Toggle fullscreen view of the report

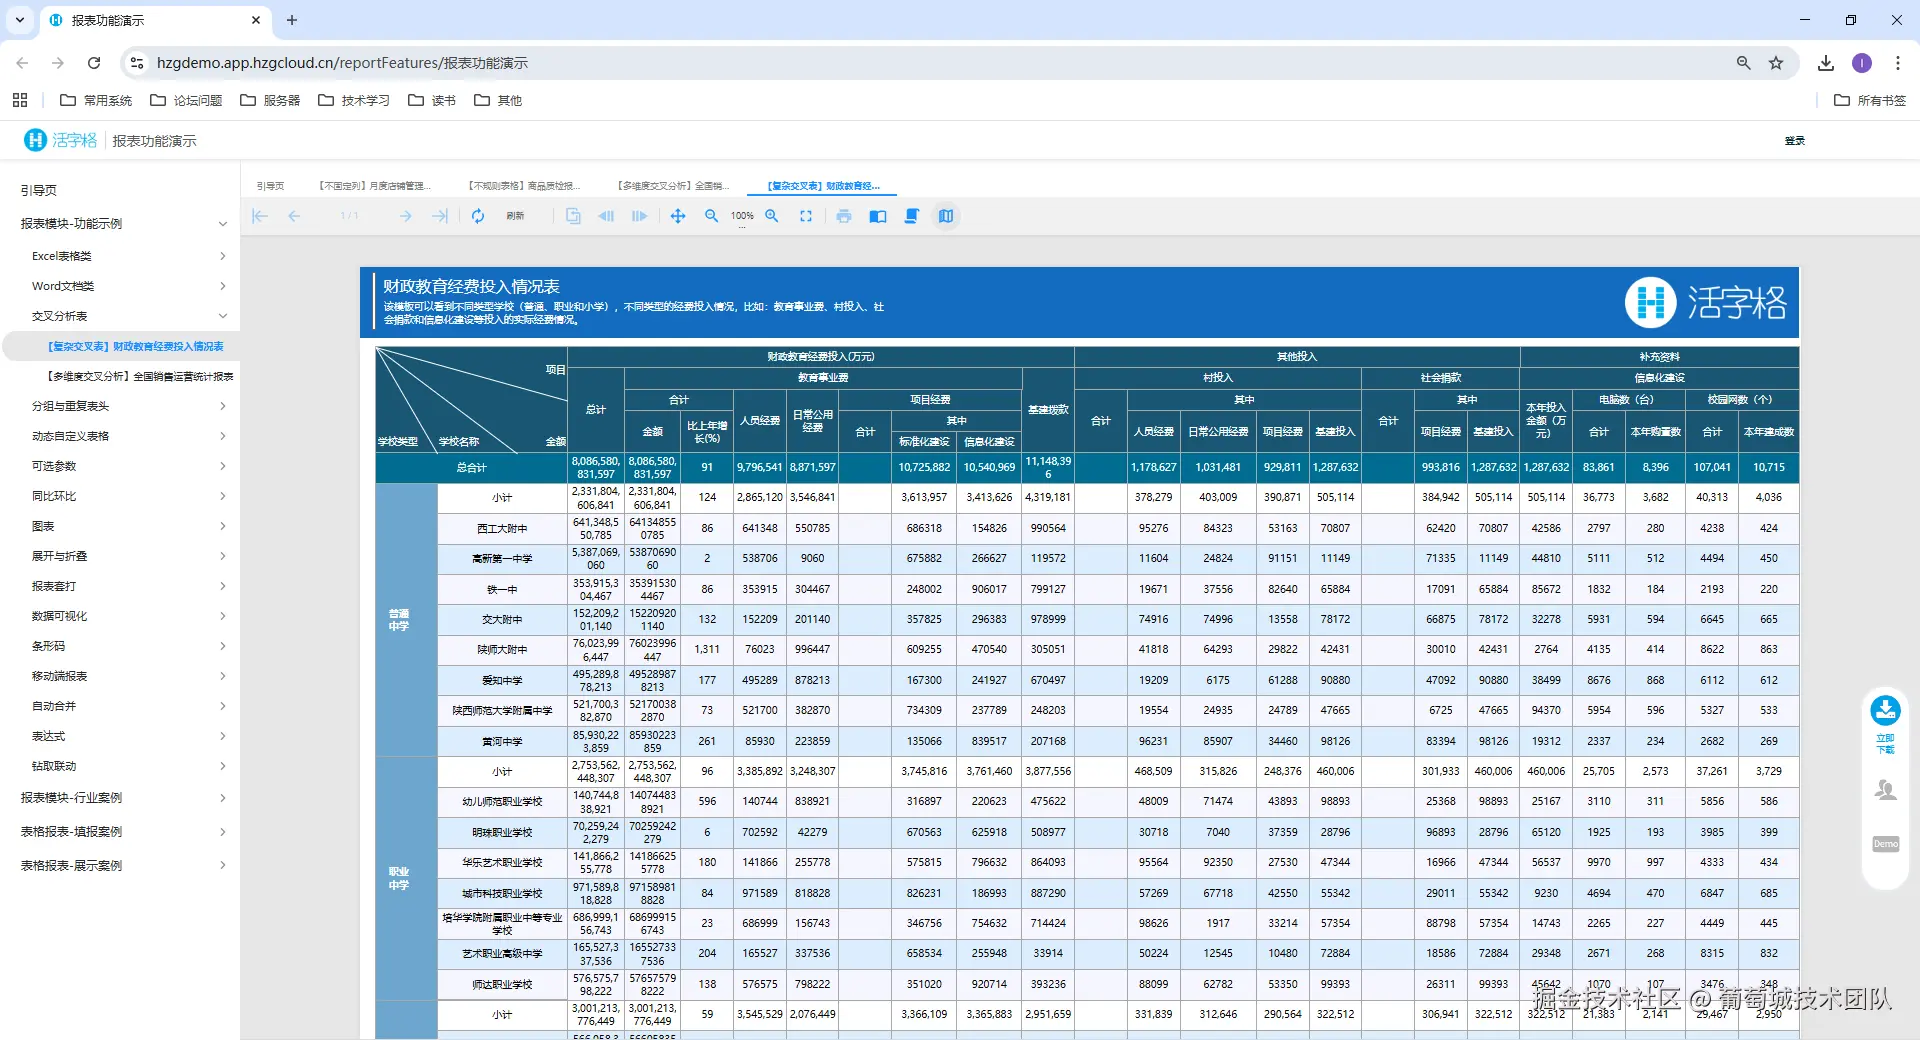[806, 216]
